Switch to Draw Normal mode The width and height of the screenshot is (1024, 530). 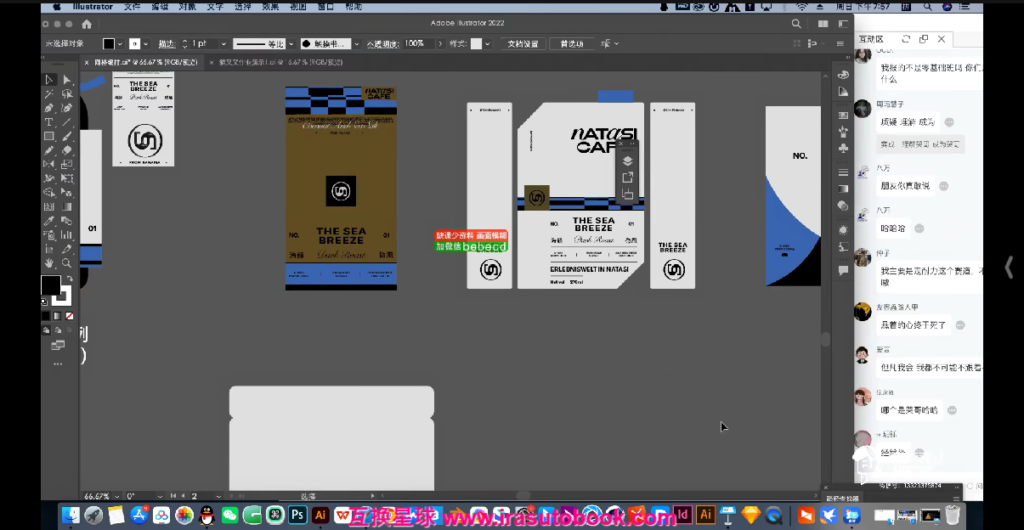tap(46, 330)
